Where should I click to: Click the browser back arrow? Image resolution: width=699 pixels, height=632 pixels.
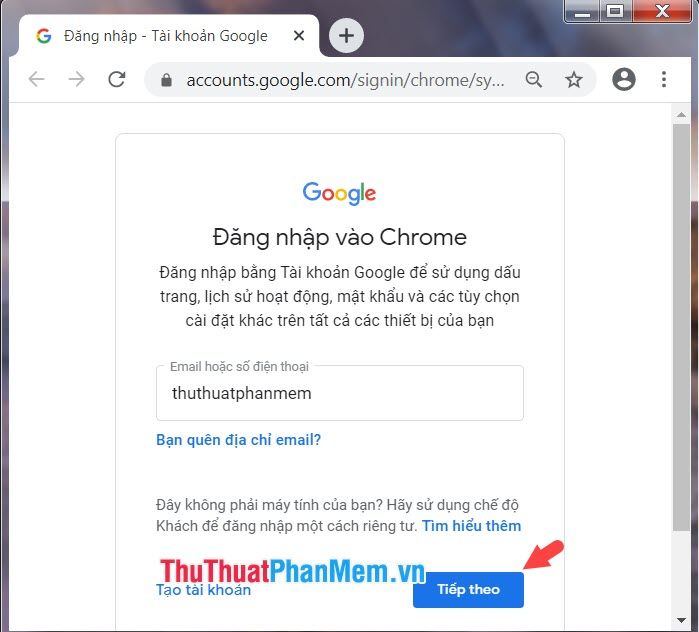click(36, 79)
